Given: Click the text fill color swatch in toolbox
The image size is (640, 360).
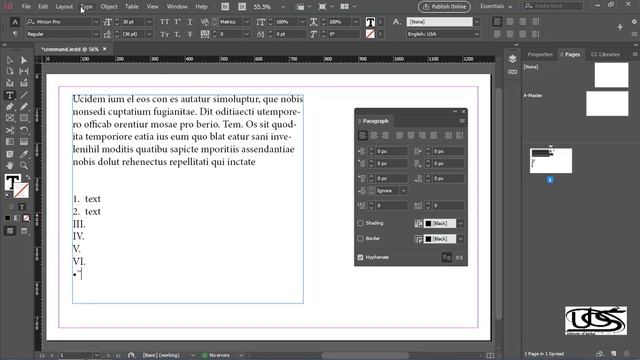Looking at the screenshot, I should coord(12,182).
